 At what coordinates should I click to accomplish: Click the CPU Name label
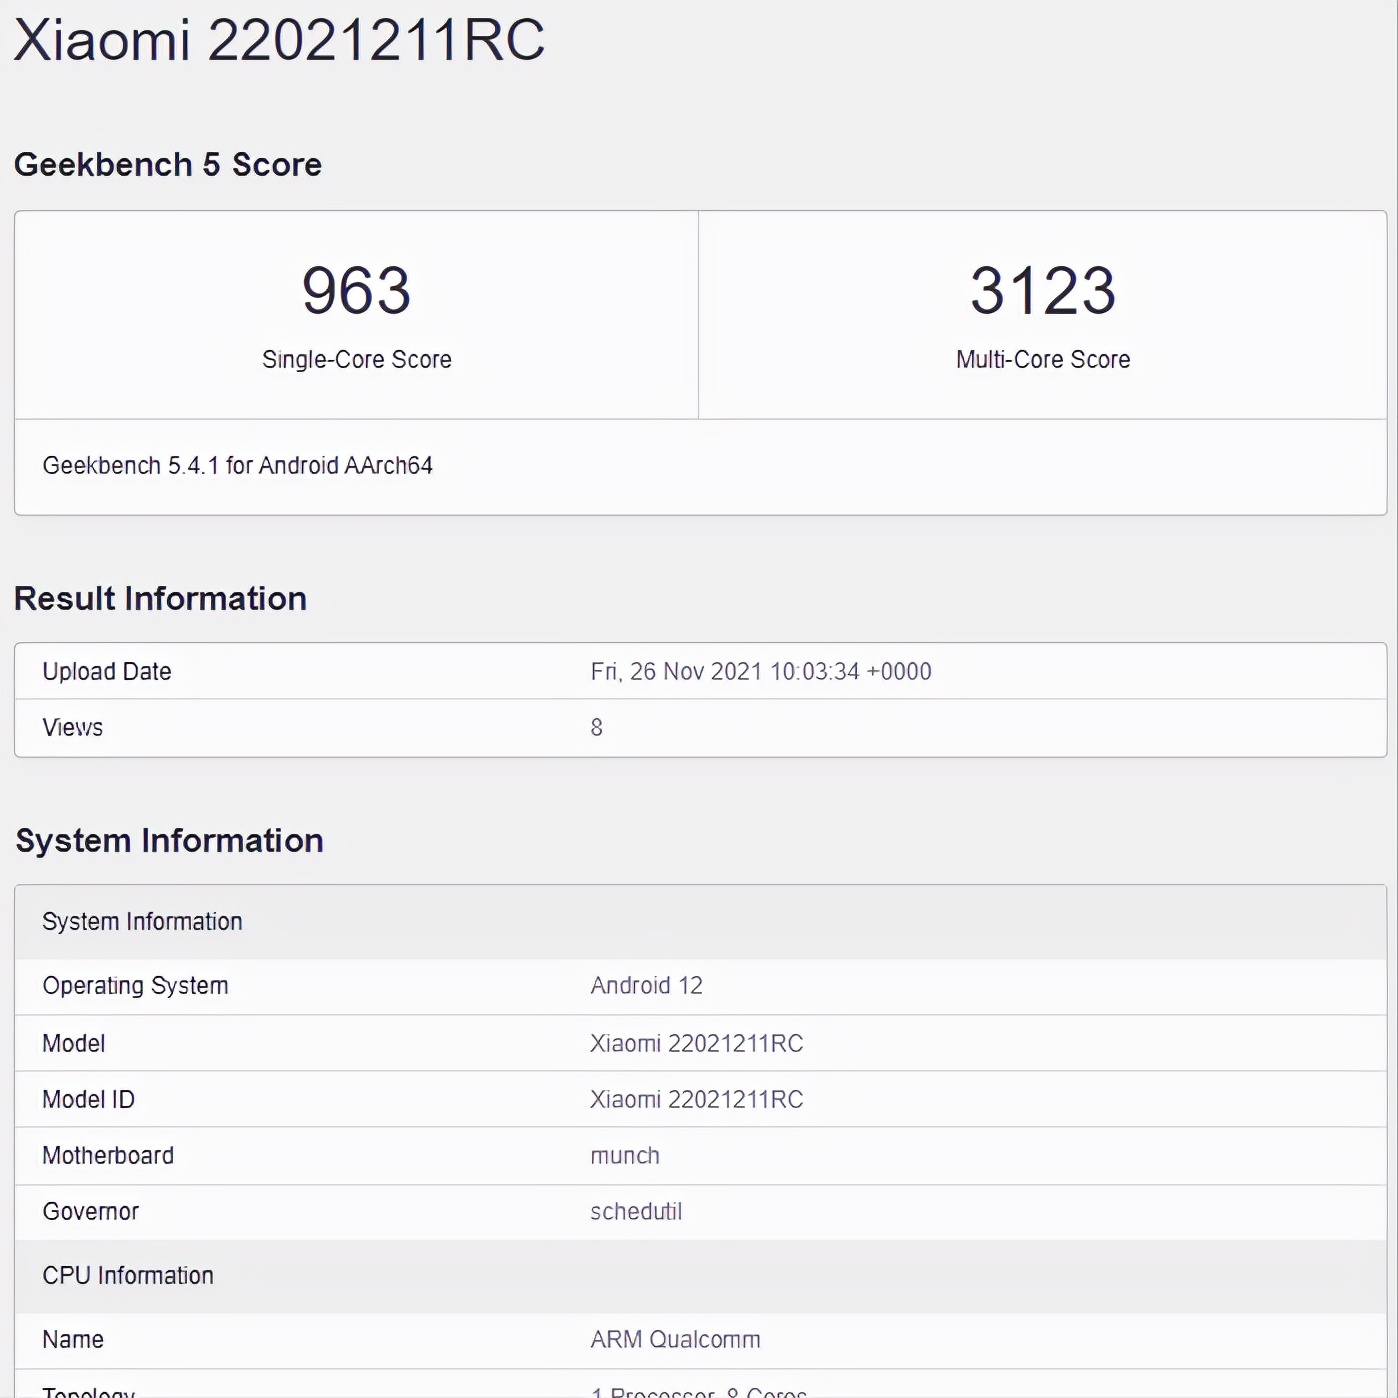click(73, 1339)
